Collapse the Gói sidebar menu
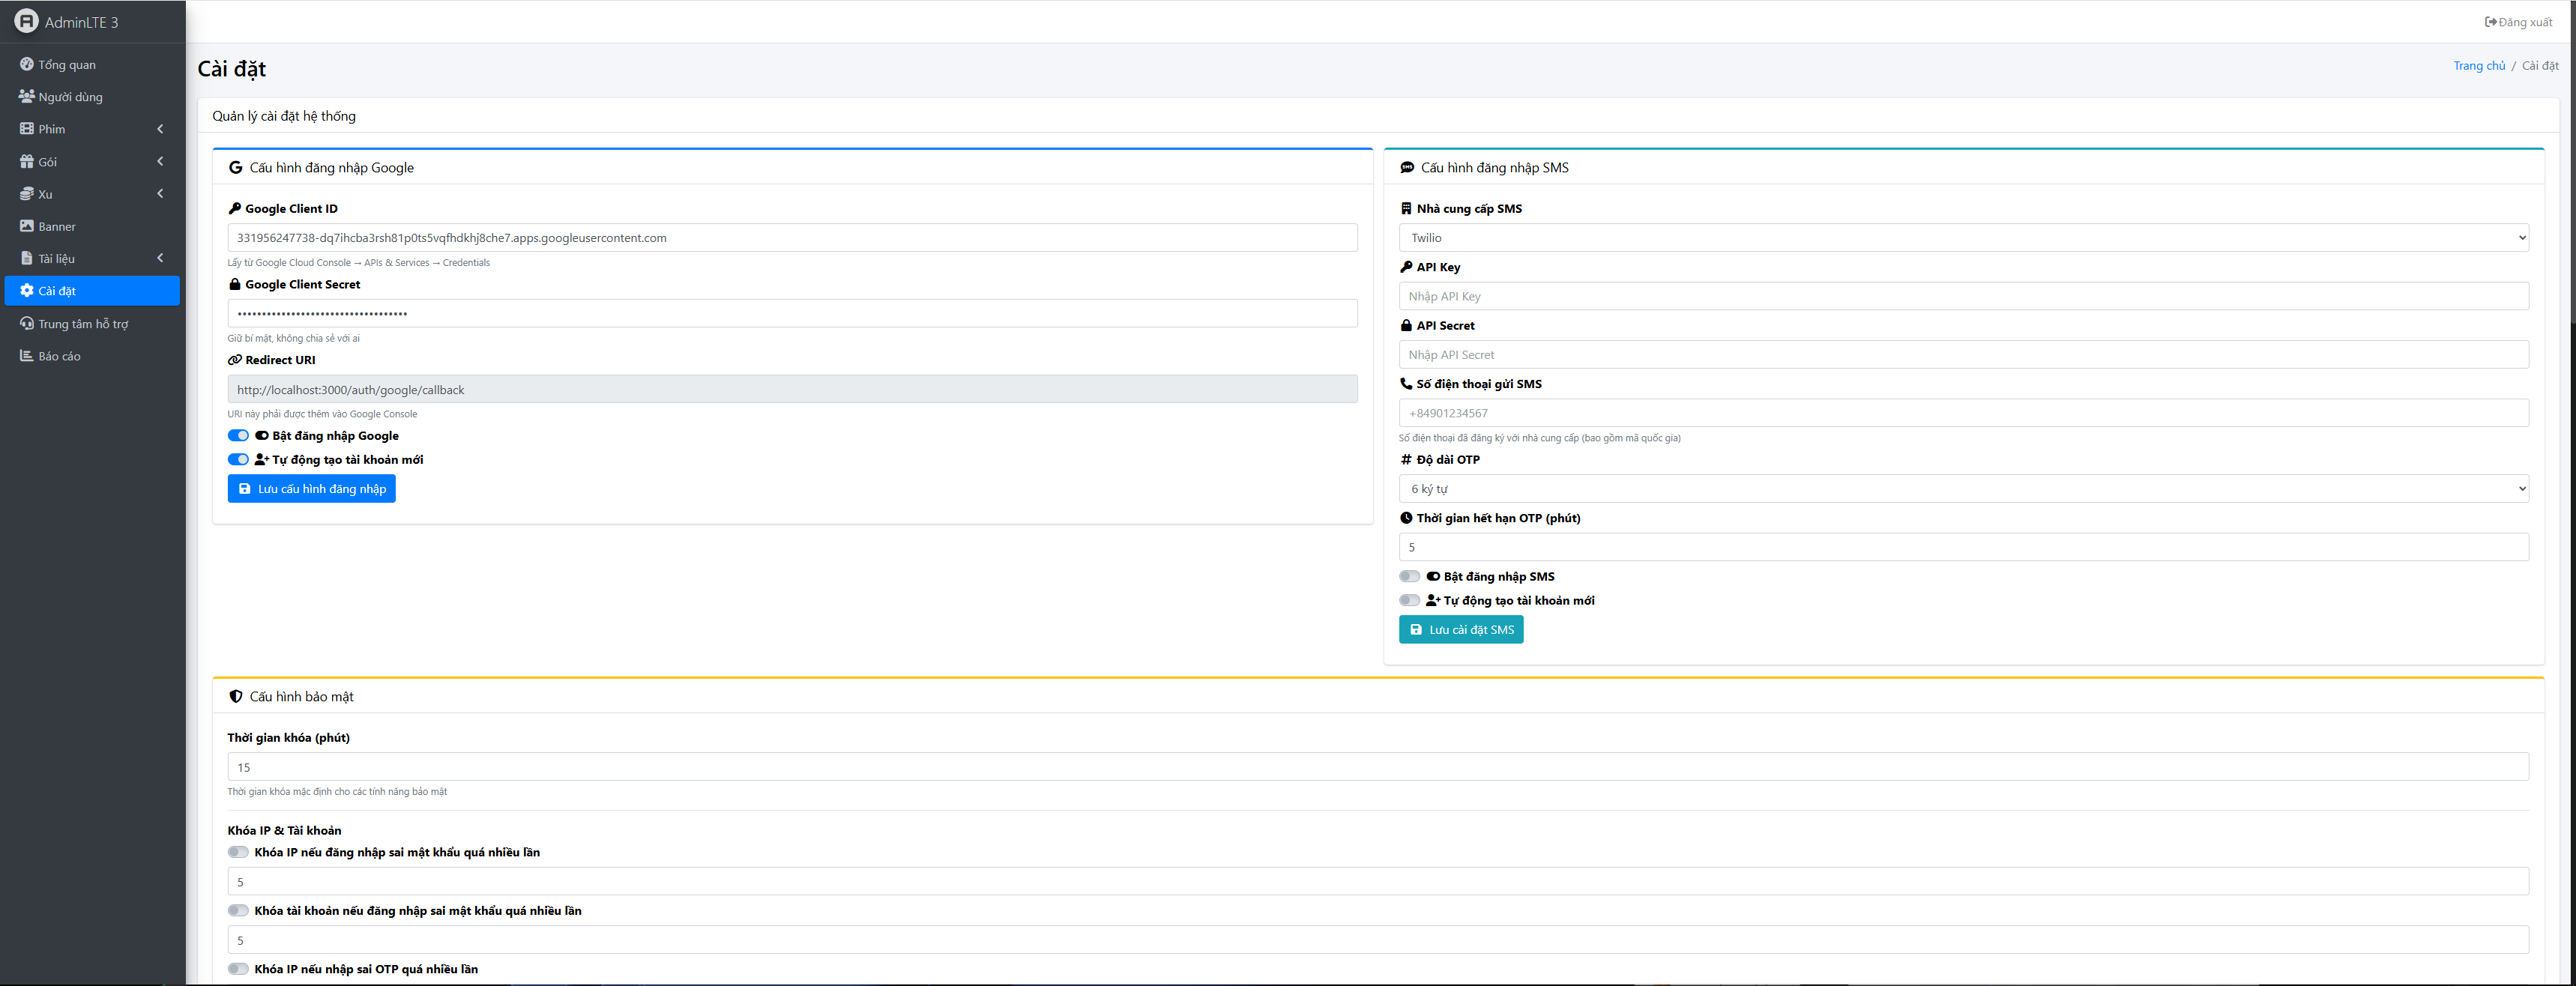The height and width of the screenshot is (986, 2576). click(92, 161)
